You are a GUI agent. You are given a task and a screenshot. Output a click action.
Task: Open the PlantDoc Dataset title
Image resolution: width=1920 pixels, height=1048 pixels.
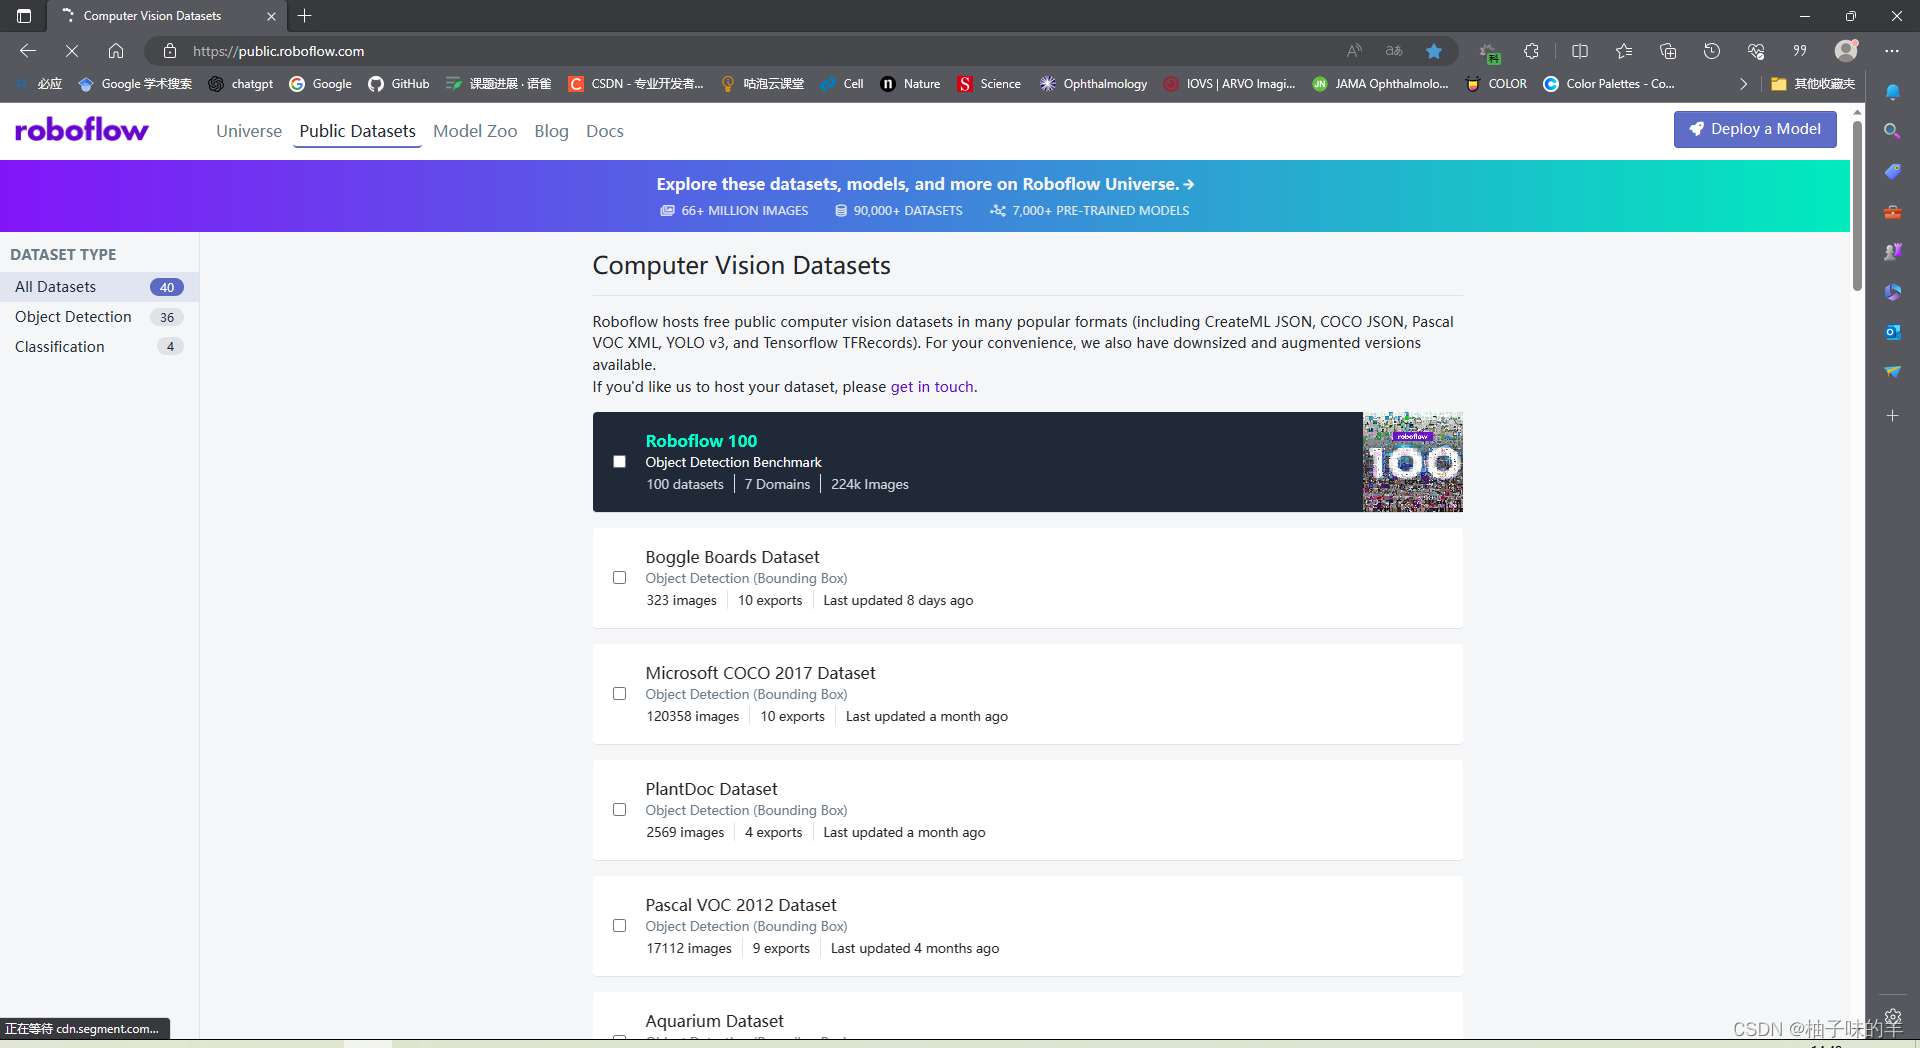[711, 789]
